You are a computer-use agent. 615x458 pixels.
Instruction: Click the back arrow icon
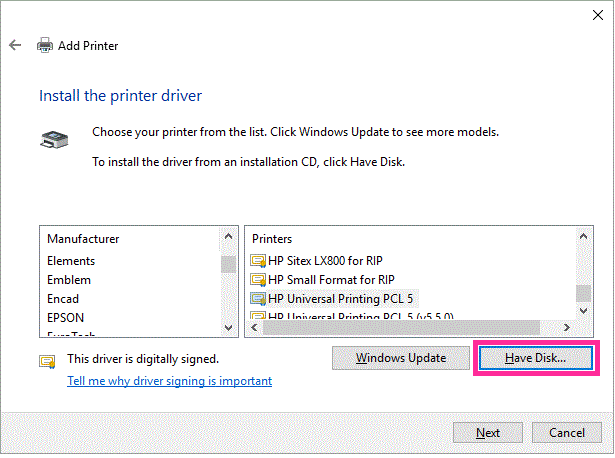[x=15, y=45]
